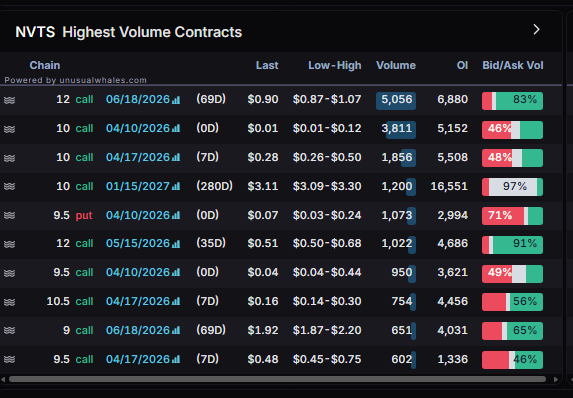Image resolution: width=573 pixels, height=398 pixels.
Task: Click the 91% bid/ask volume bar
Action: [x=512, y=245]
